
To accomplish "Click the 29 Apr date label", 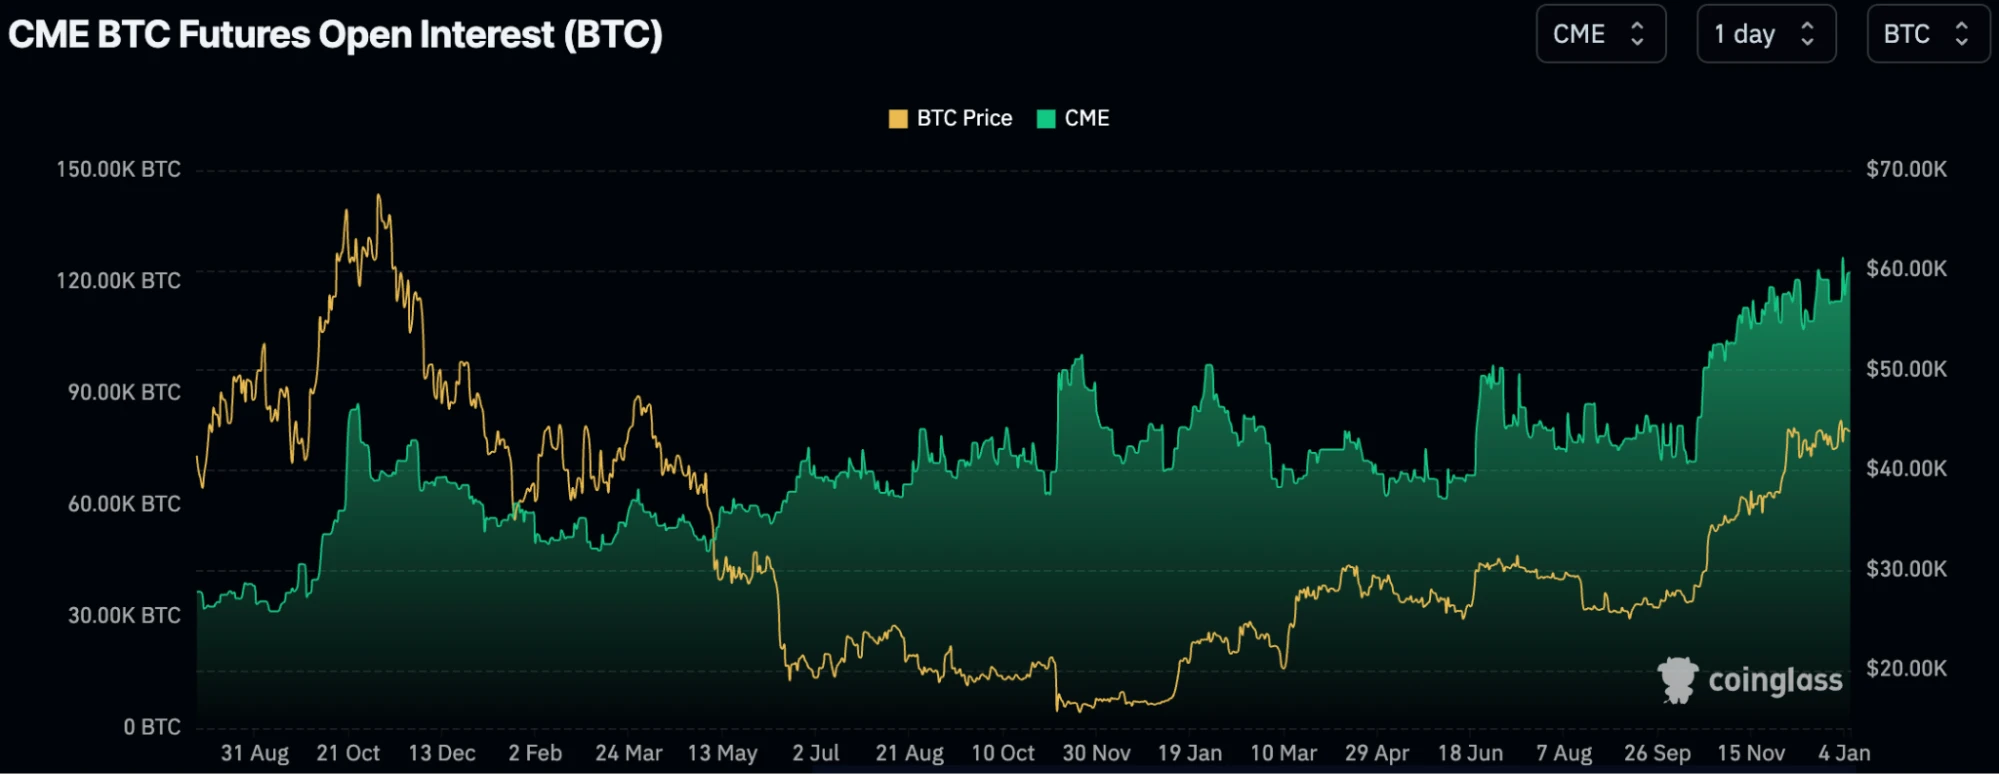I will [x=1377, y=753].
